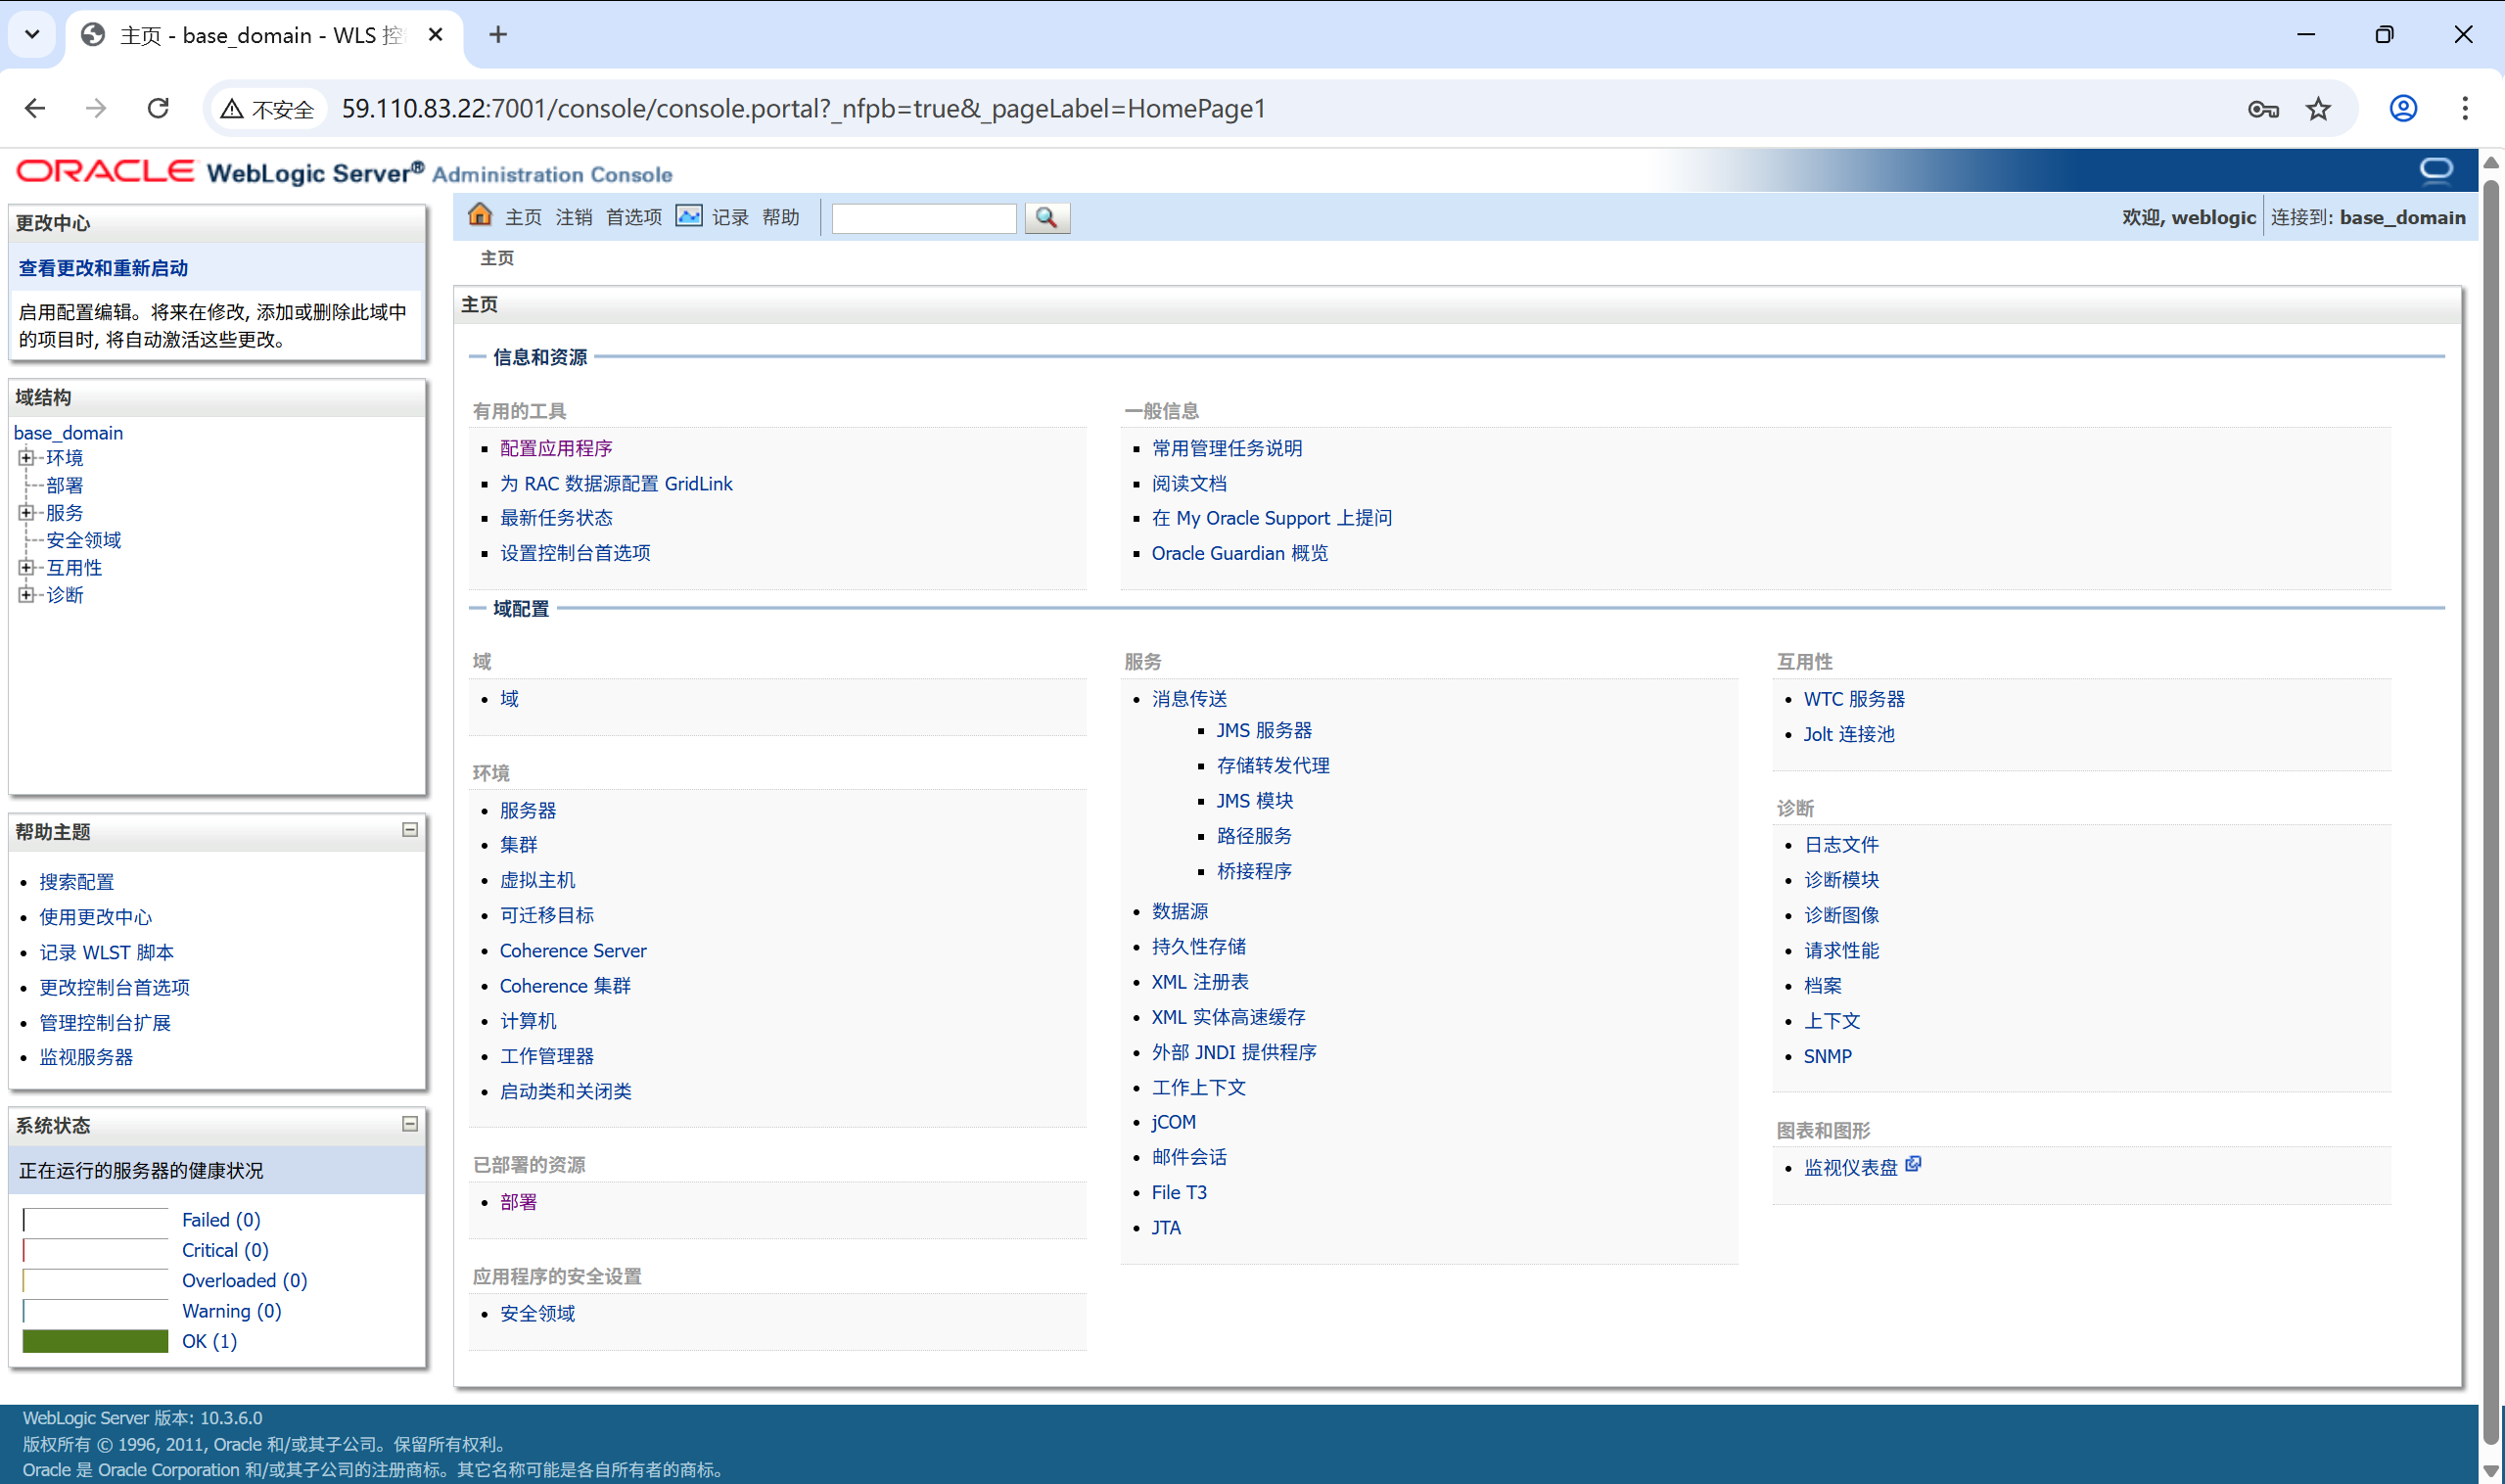This screenshot has height=1484, width=2505.
Task: Select 安全领域 in domain structure tree
Action: pyautogui.click(x=84, y=540)
